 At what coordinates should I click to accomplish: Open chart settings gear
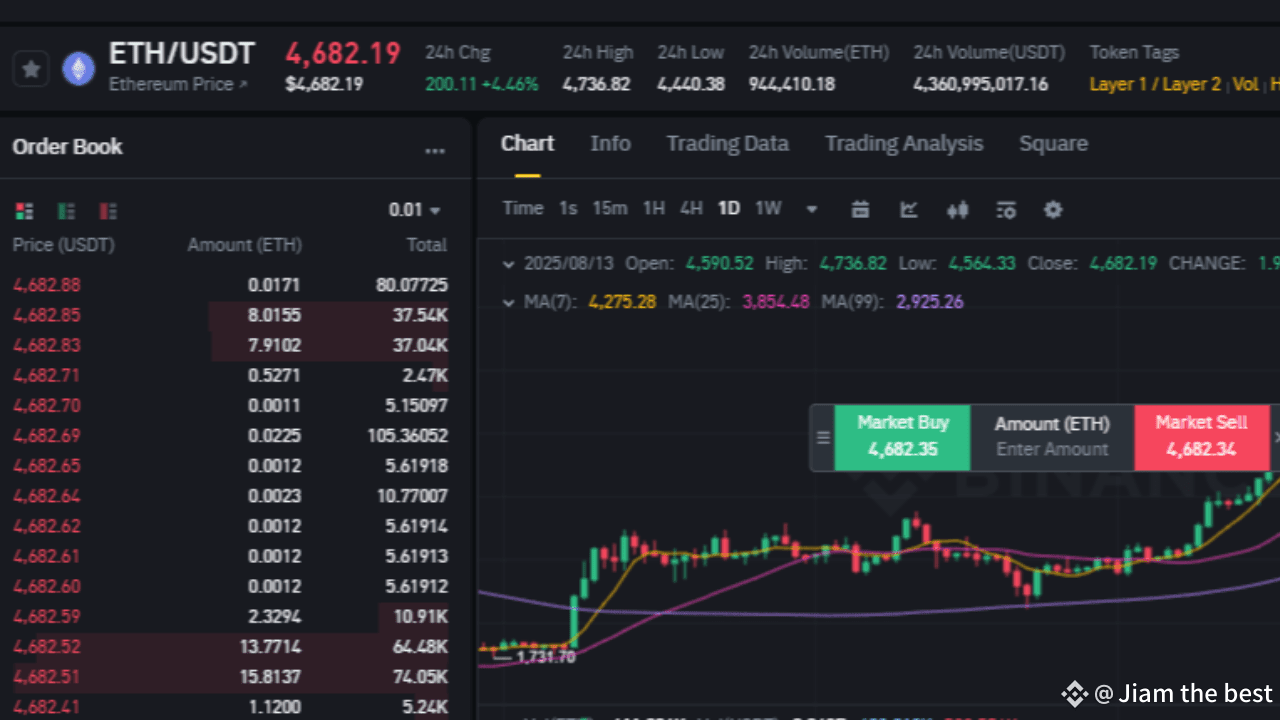(1053, 209)
